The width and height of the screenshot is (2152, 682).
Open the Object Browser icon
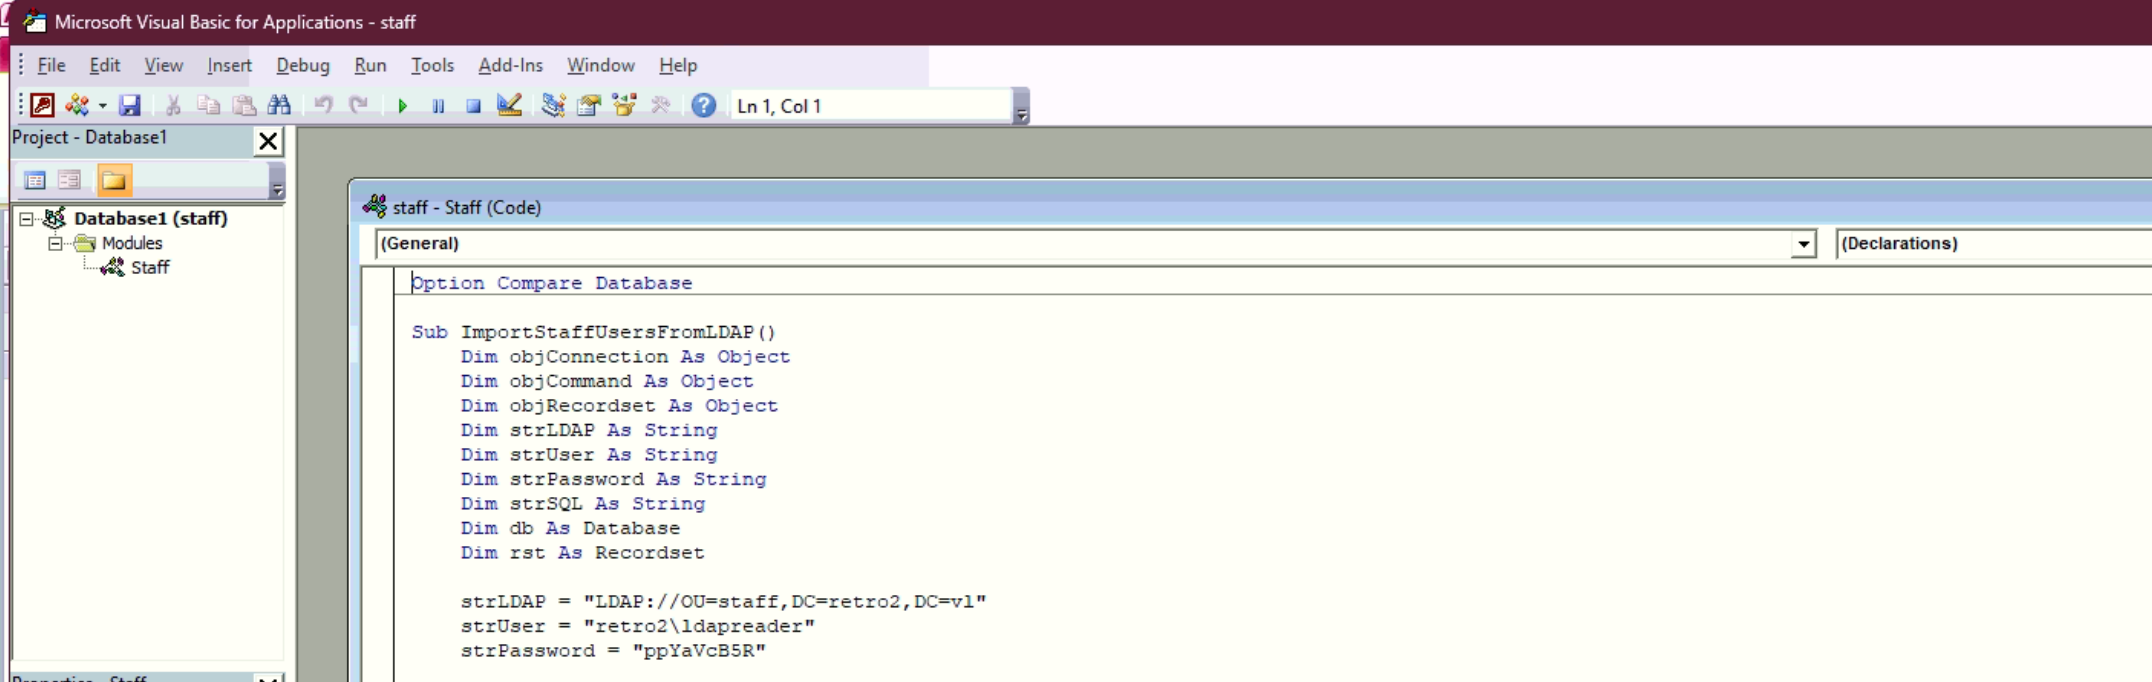click(625, 105)
